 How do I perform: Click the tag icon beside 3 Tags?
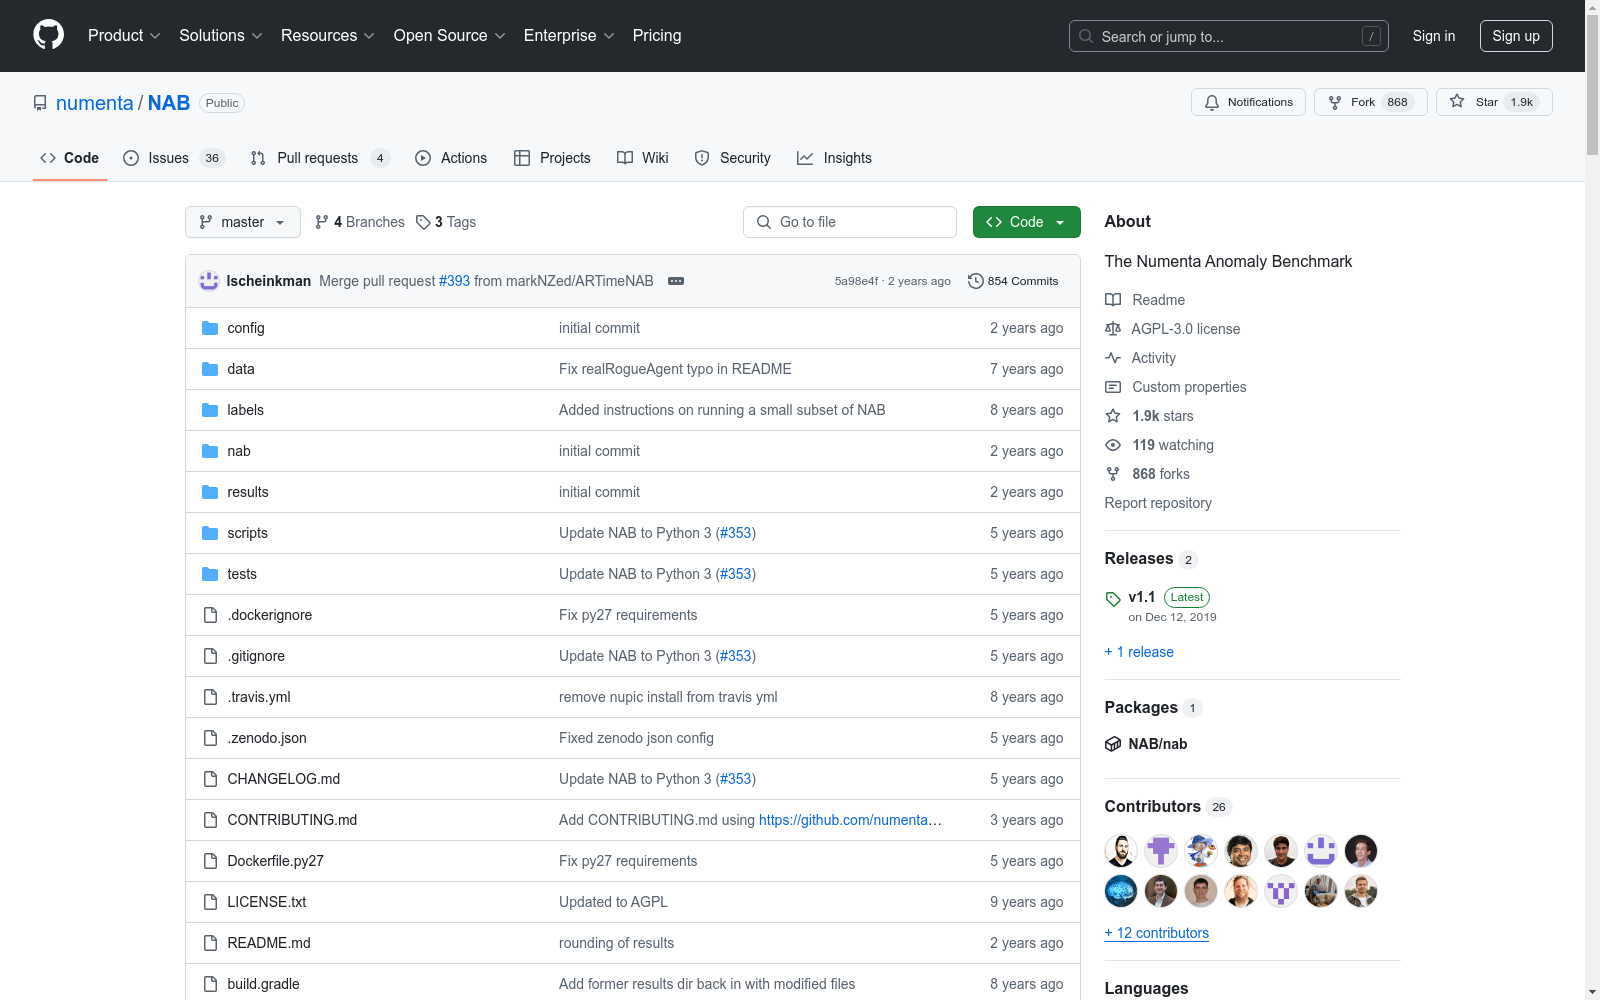click(x=423, y=222)
